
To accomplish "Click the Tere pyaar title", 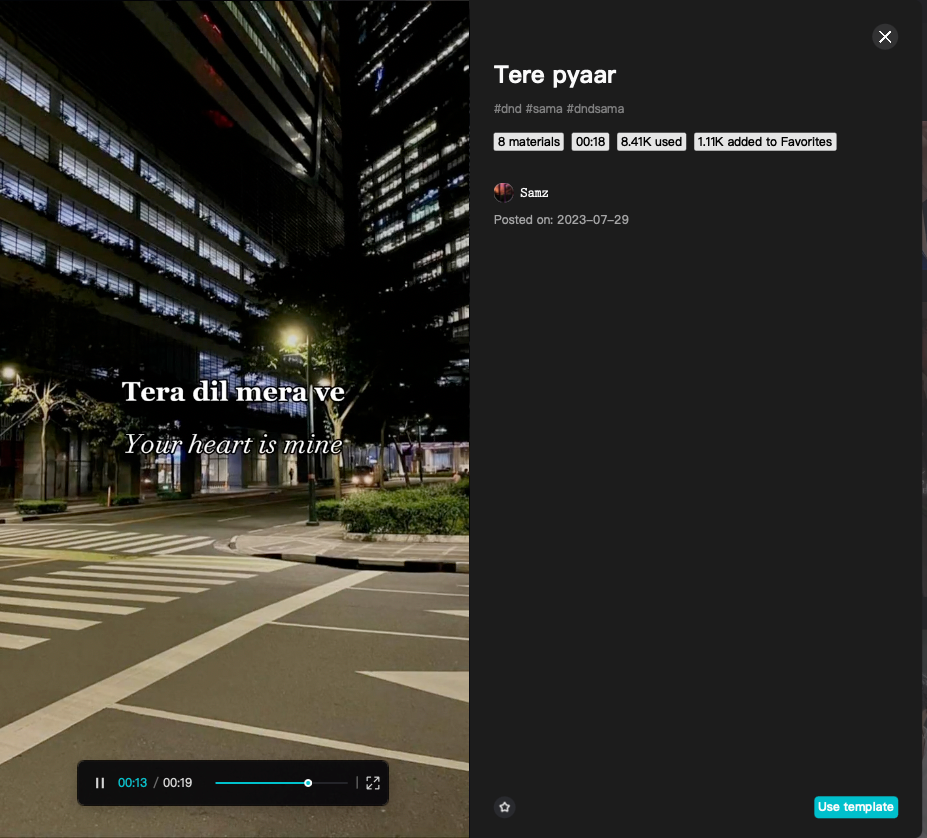I will click(555, 76).
